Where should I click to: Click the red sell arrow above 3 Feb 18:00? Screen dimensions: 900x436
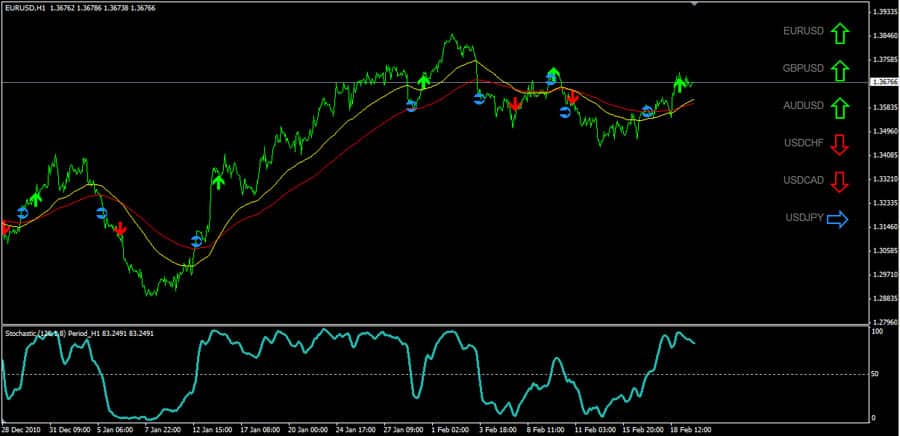[x=515, y=103]
